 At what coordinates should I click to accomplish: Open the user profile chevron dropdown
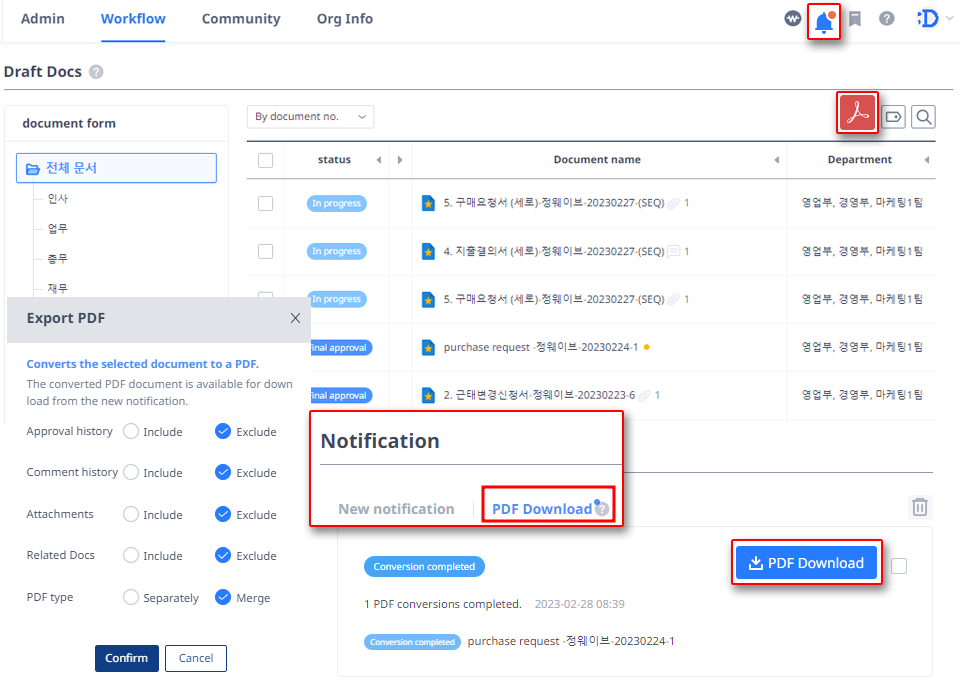pos(949,18)
